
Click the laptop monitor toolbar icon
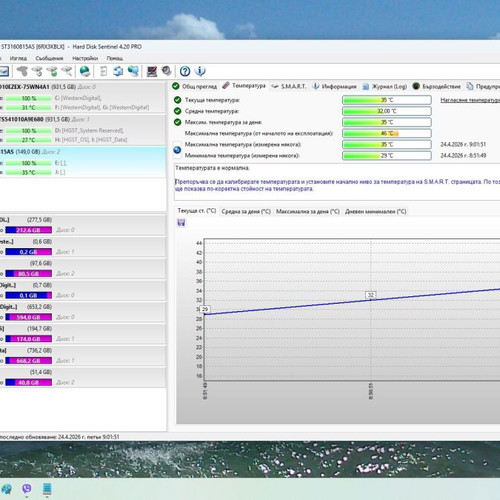coord(152,71)
